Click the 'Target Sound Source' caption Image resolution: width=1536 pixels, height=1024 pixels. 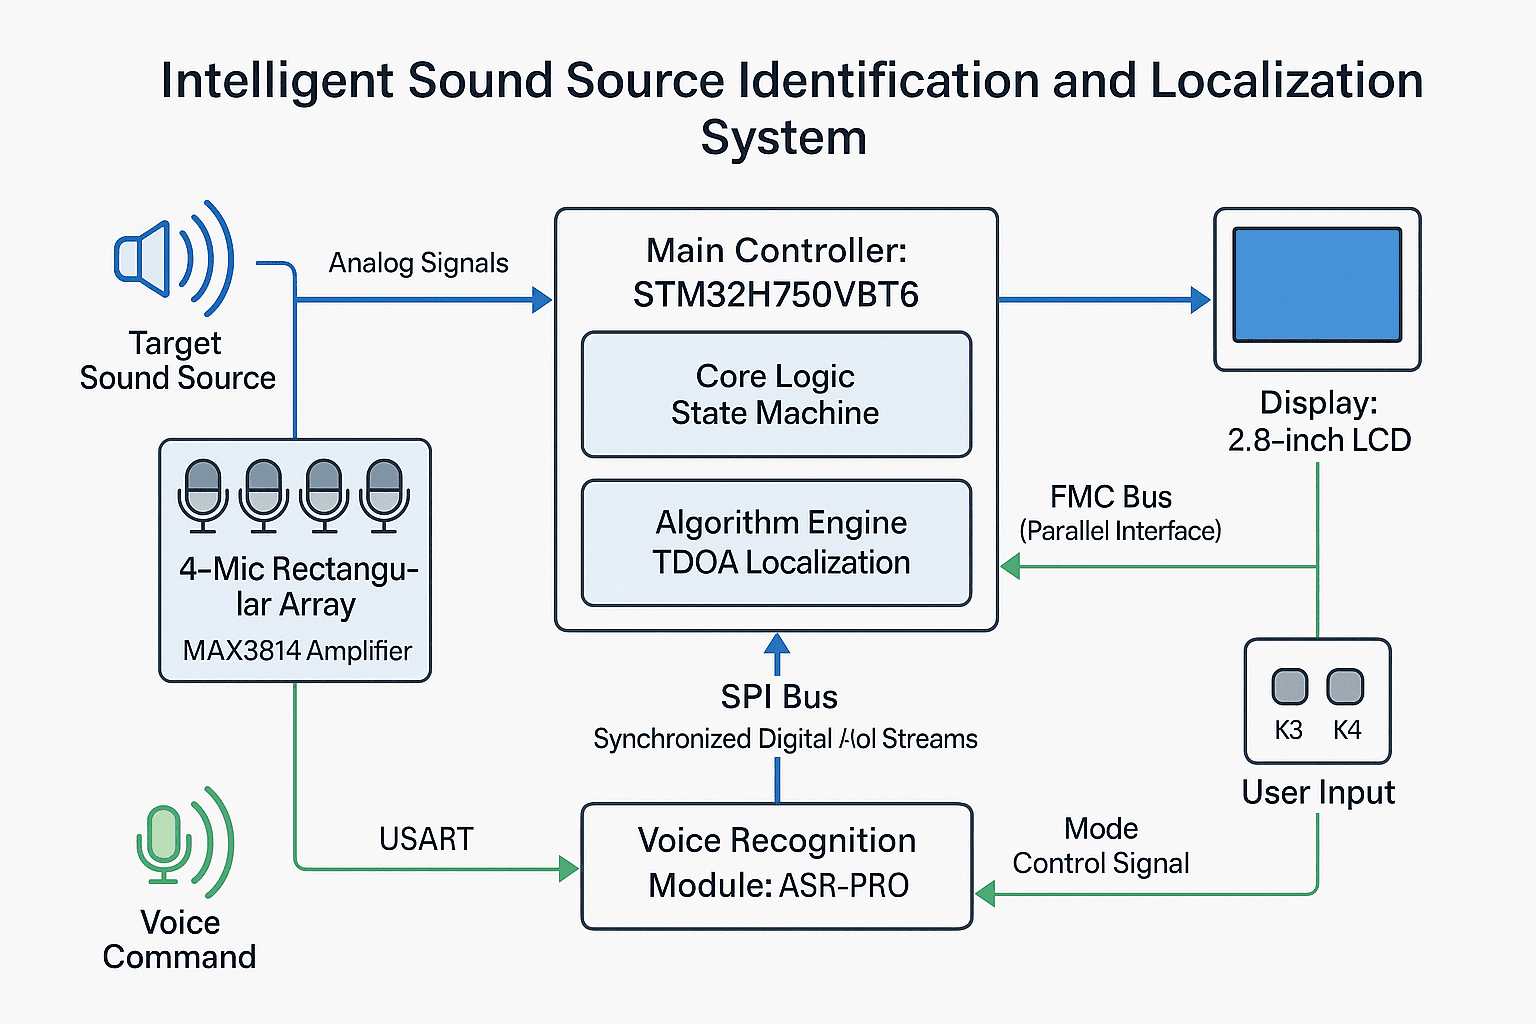click(x=177, y=360)
